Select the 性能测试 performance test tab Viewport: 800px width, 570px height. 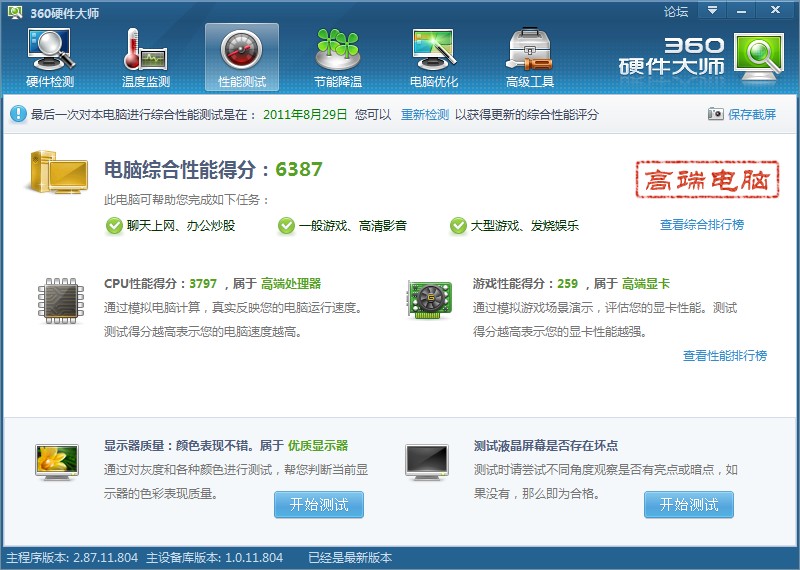tap(242, 57)
